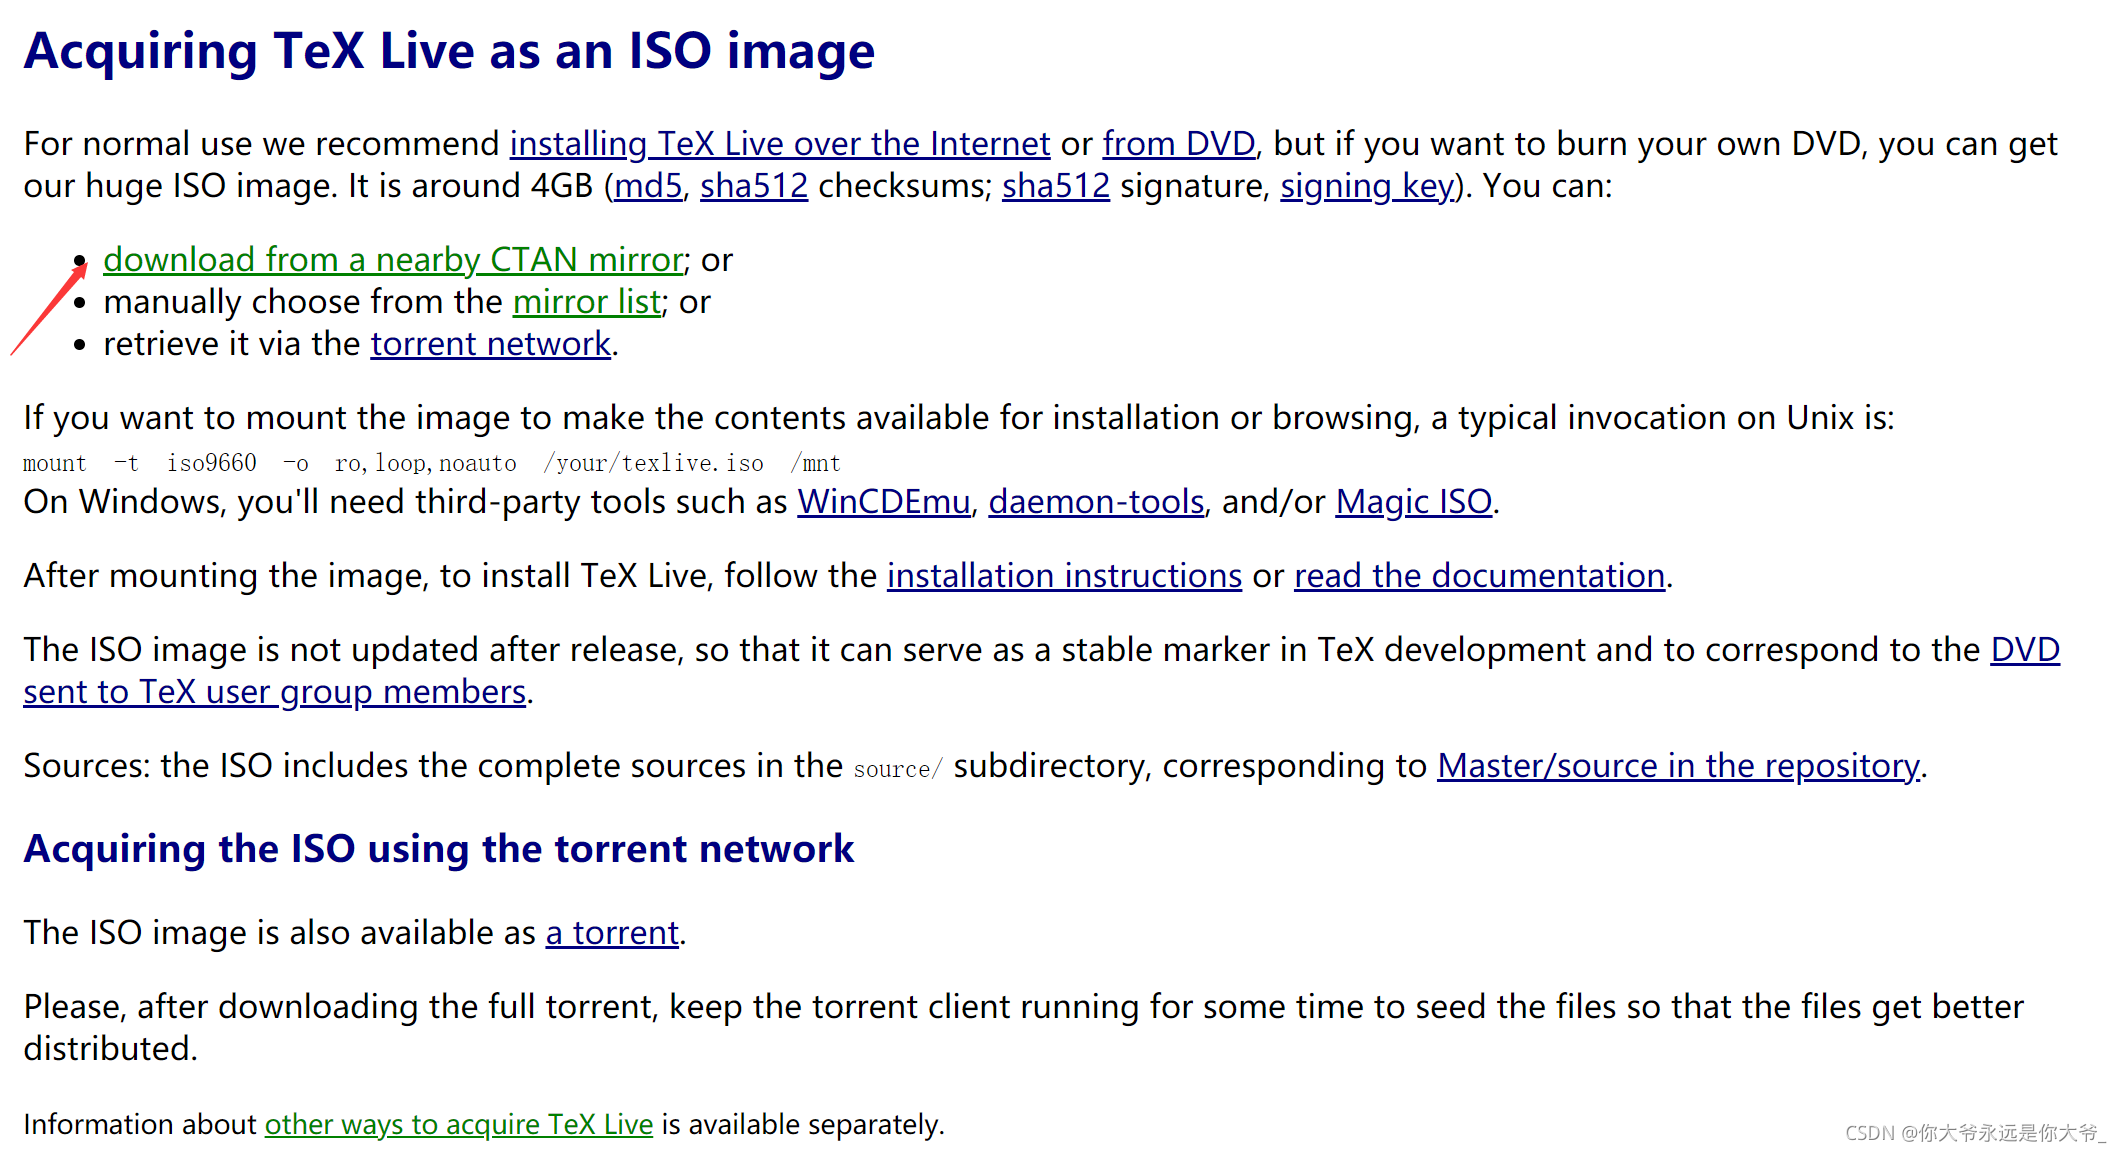The image size is (2122, 1153).
Task: Open 'other ways to acquire TeX Live'
Action: [458, 1125]
